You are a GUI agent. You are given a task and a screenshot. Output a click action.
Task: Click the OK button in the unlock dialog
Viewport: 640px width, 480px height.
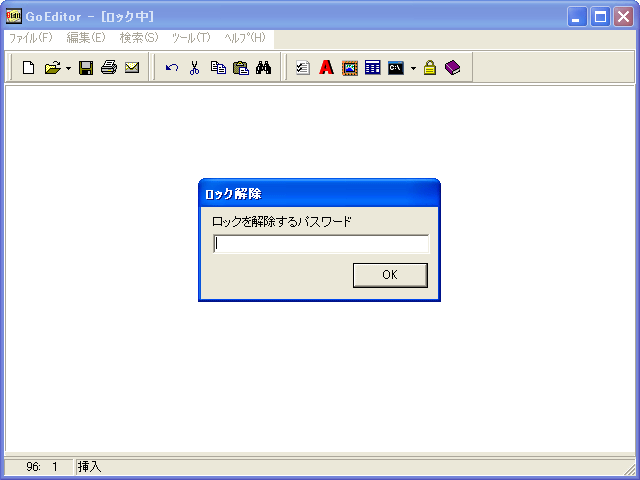390,275
